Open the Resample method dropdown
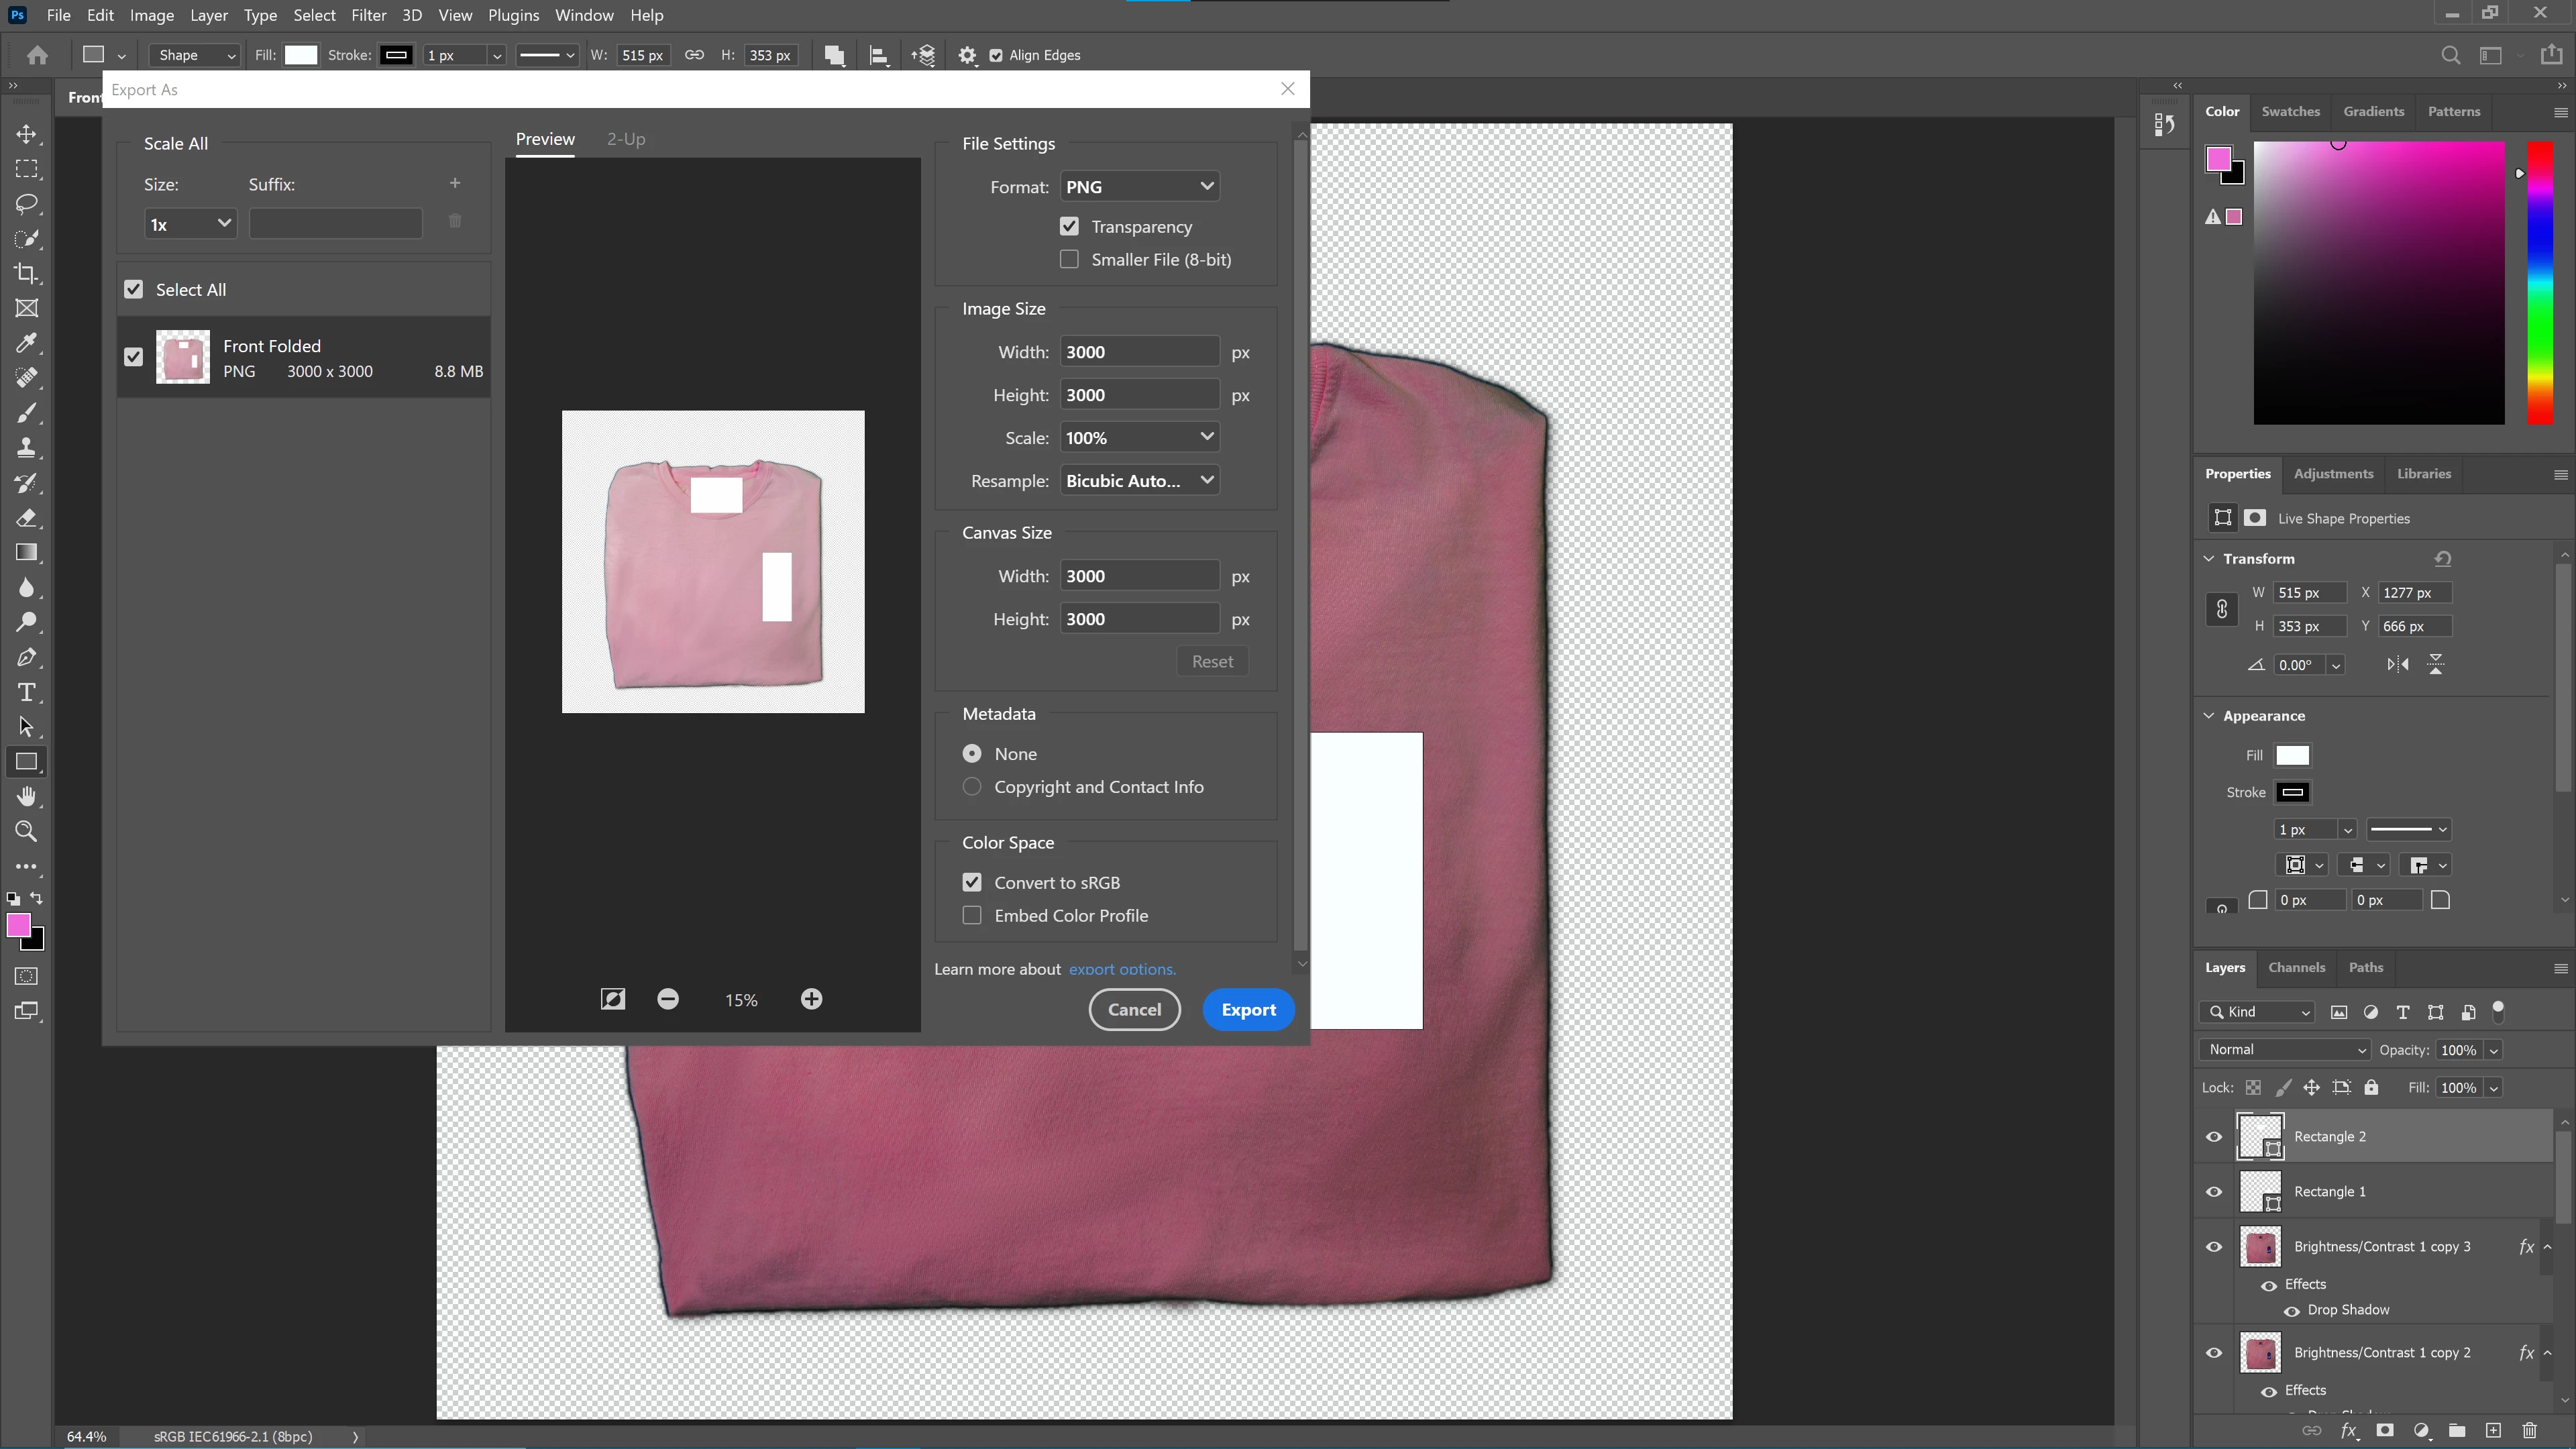This screenshot has width=2576, height=1449. pos(1139,481)
